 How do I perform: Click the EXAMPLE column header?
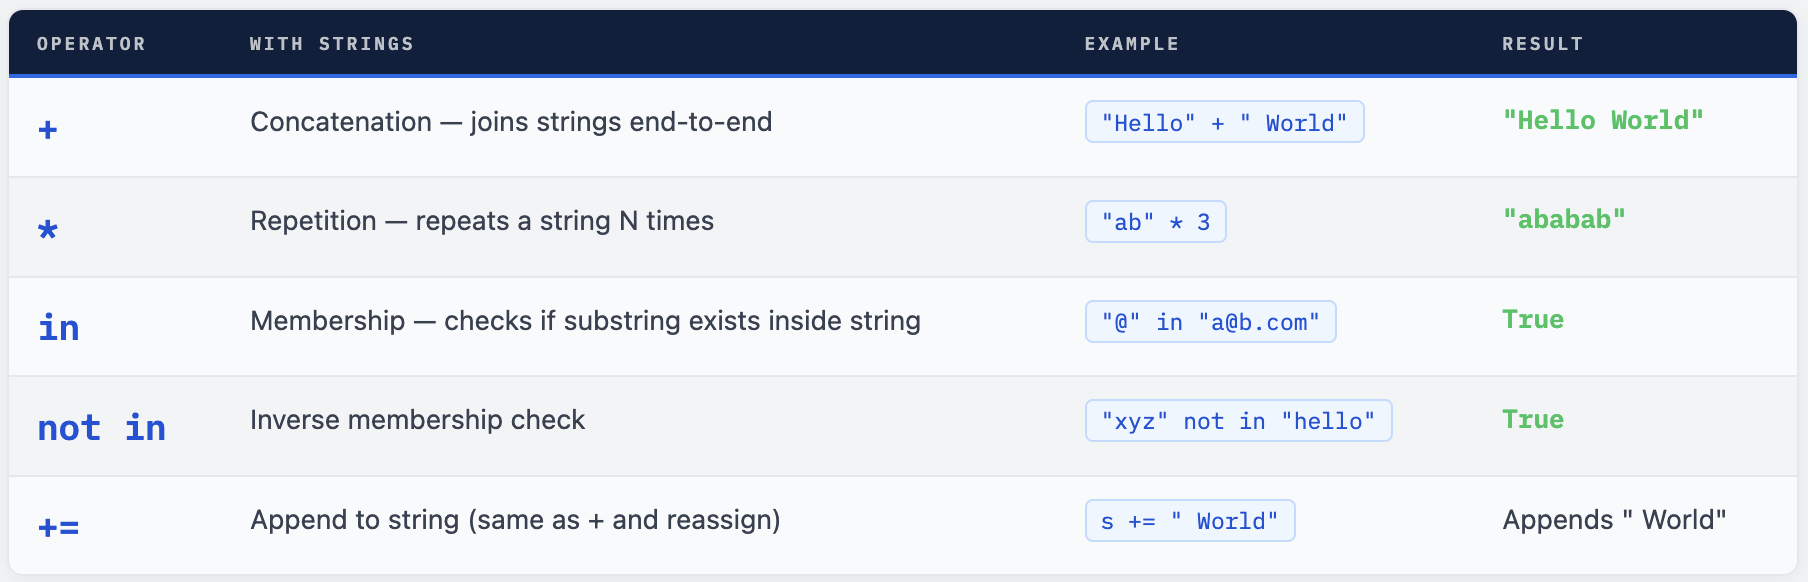(1131, 44)
